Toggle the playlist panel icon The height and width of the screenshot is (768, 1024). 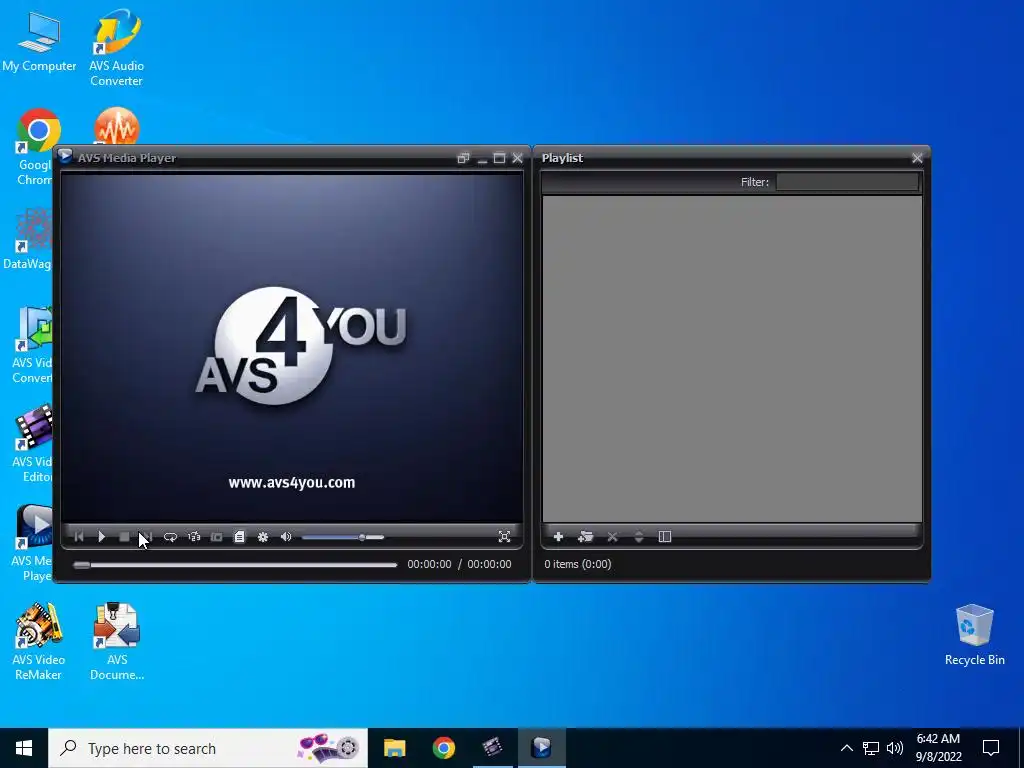tap(240, 537)
